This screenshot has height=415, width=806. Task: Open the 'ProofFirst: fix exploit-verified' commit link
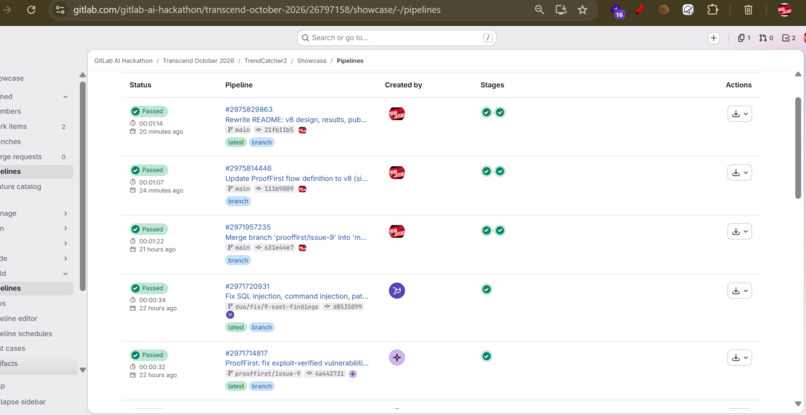coord(297,363)
